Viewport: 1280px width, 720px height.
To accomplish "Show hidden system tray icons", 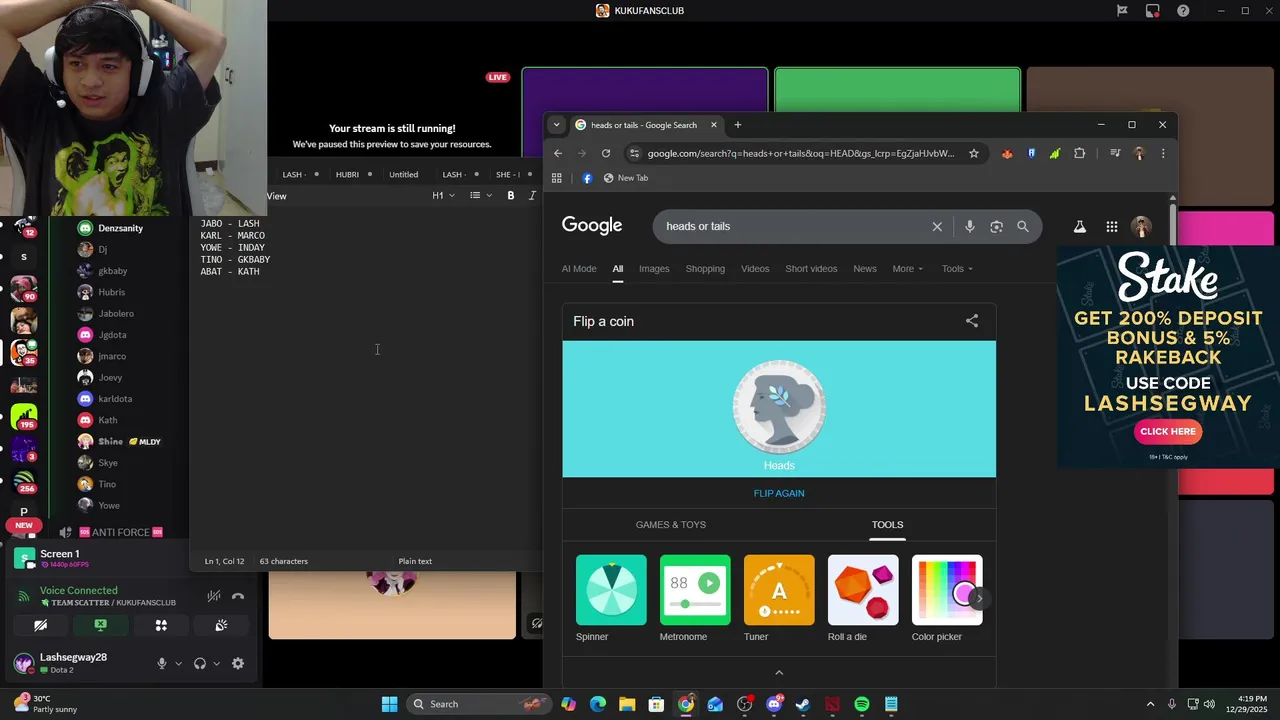I will pos(1150,704).
